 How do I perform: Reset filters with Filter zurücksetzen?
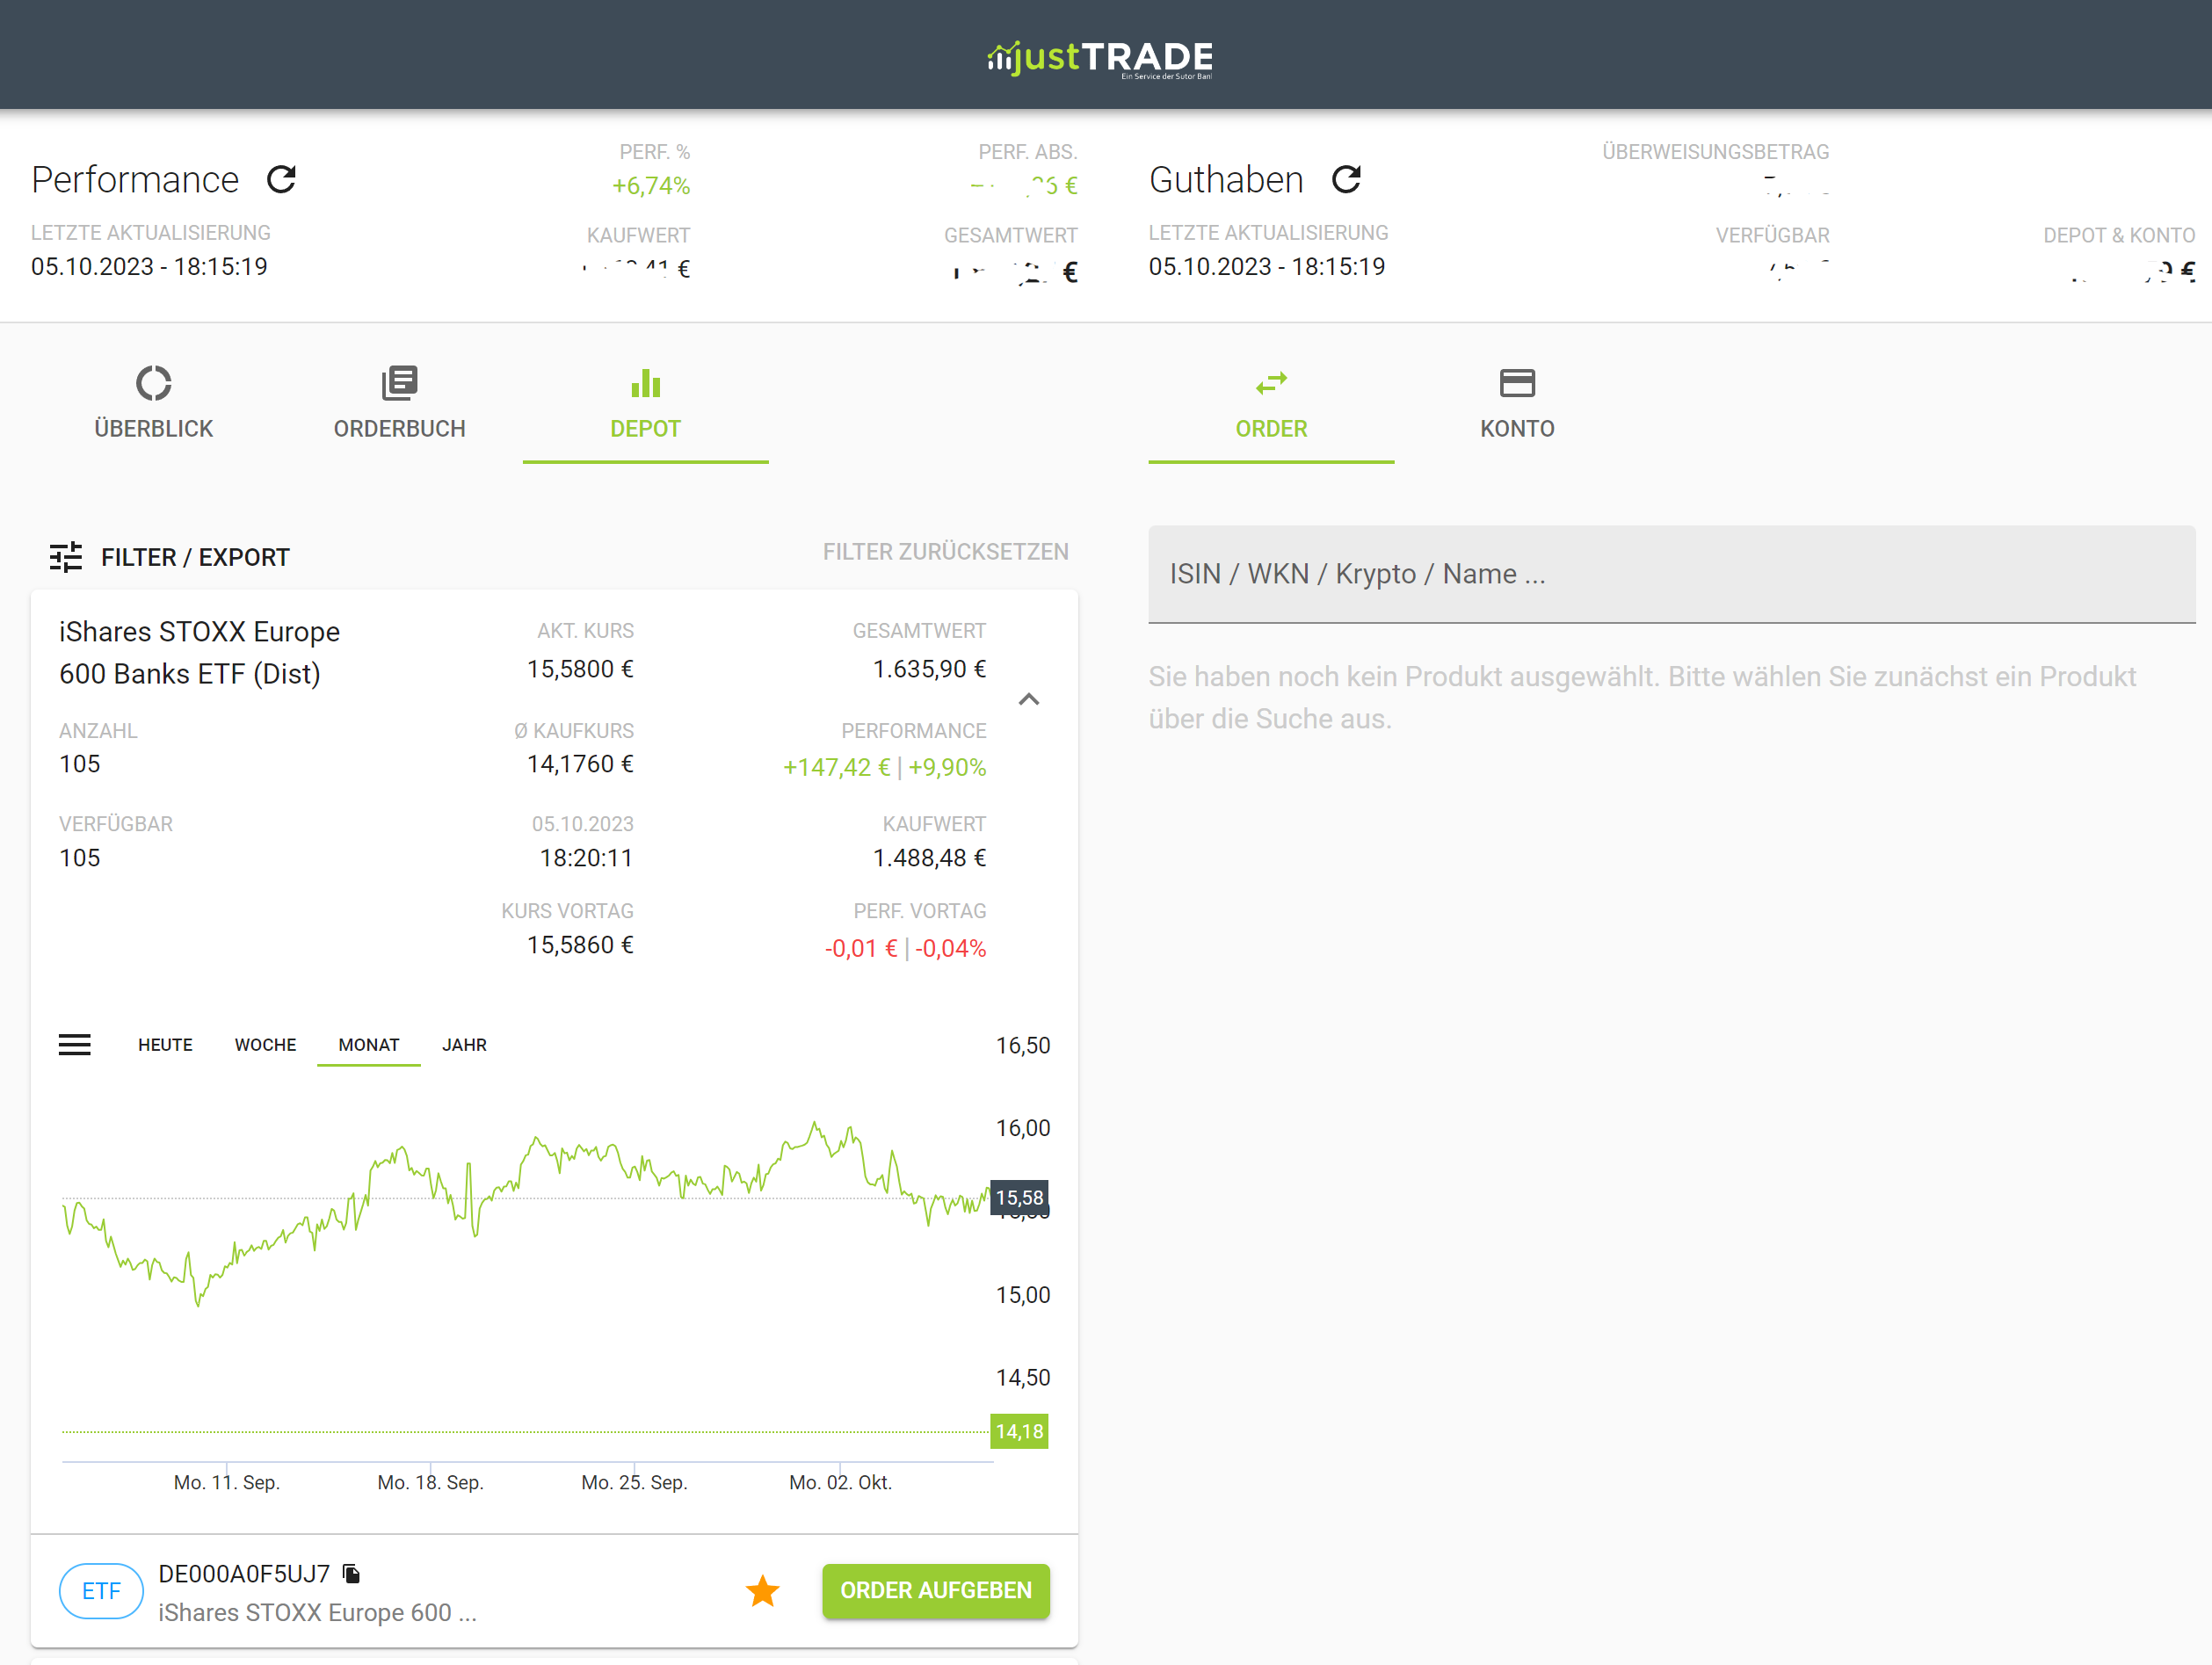click(945, 552)
